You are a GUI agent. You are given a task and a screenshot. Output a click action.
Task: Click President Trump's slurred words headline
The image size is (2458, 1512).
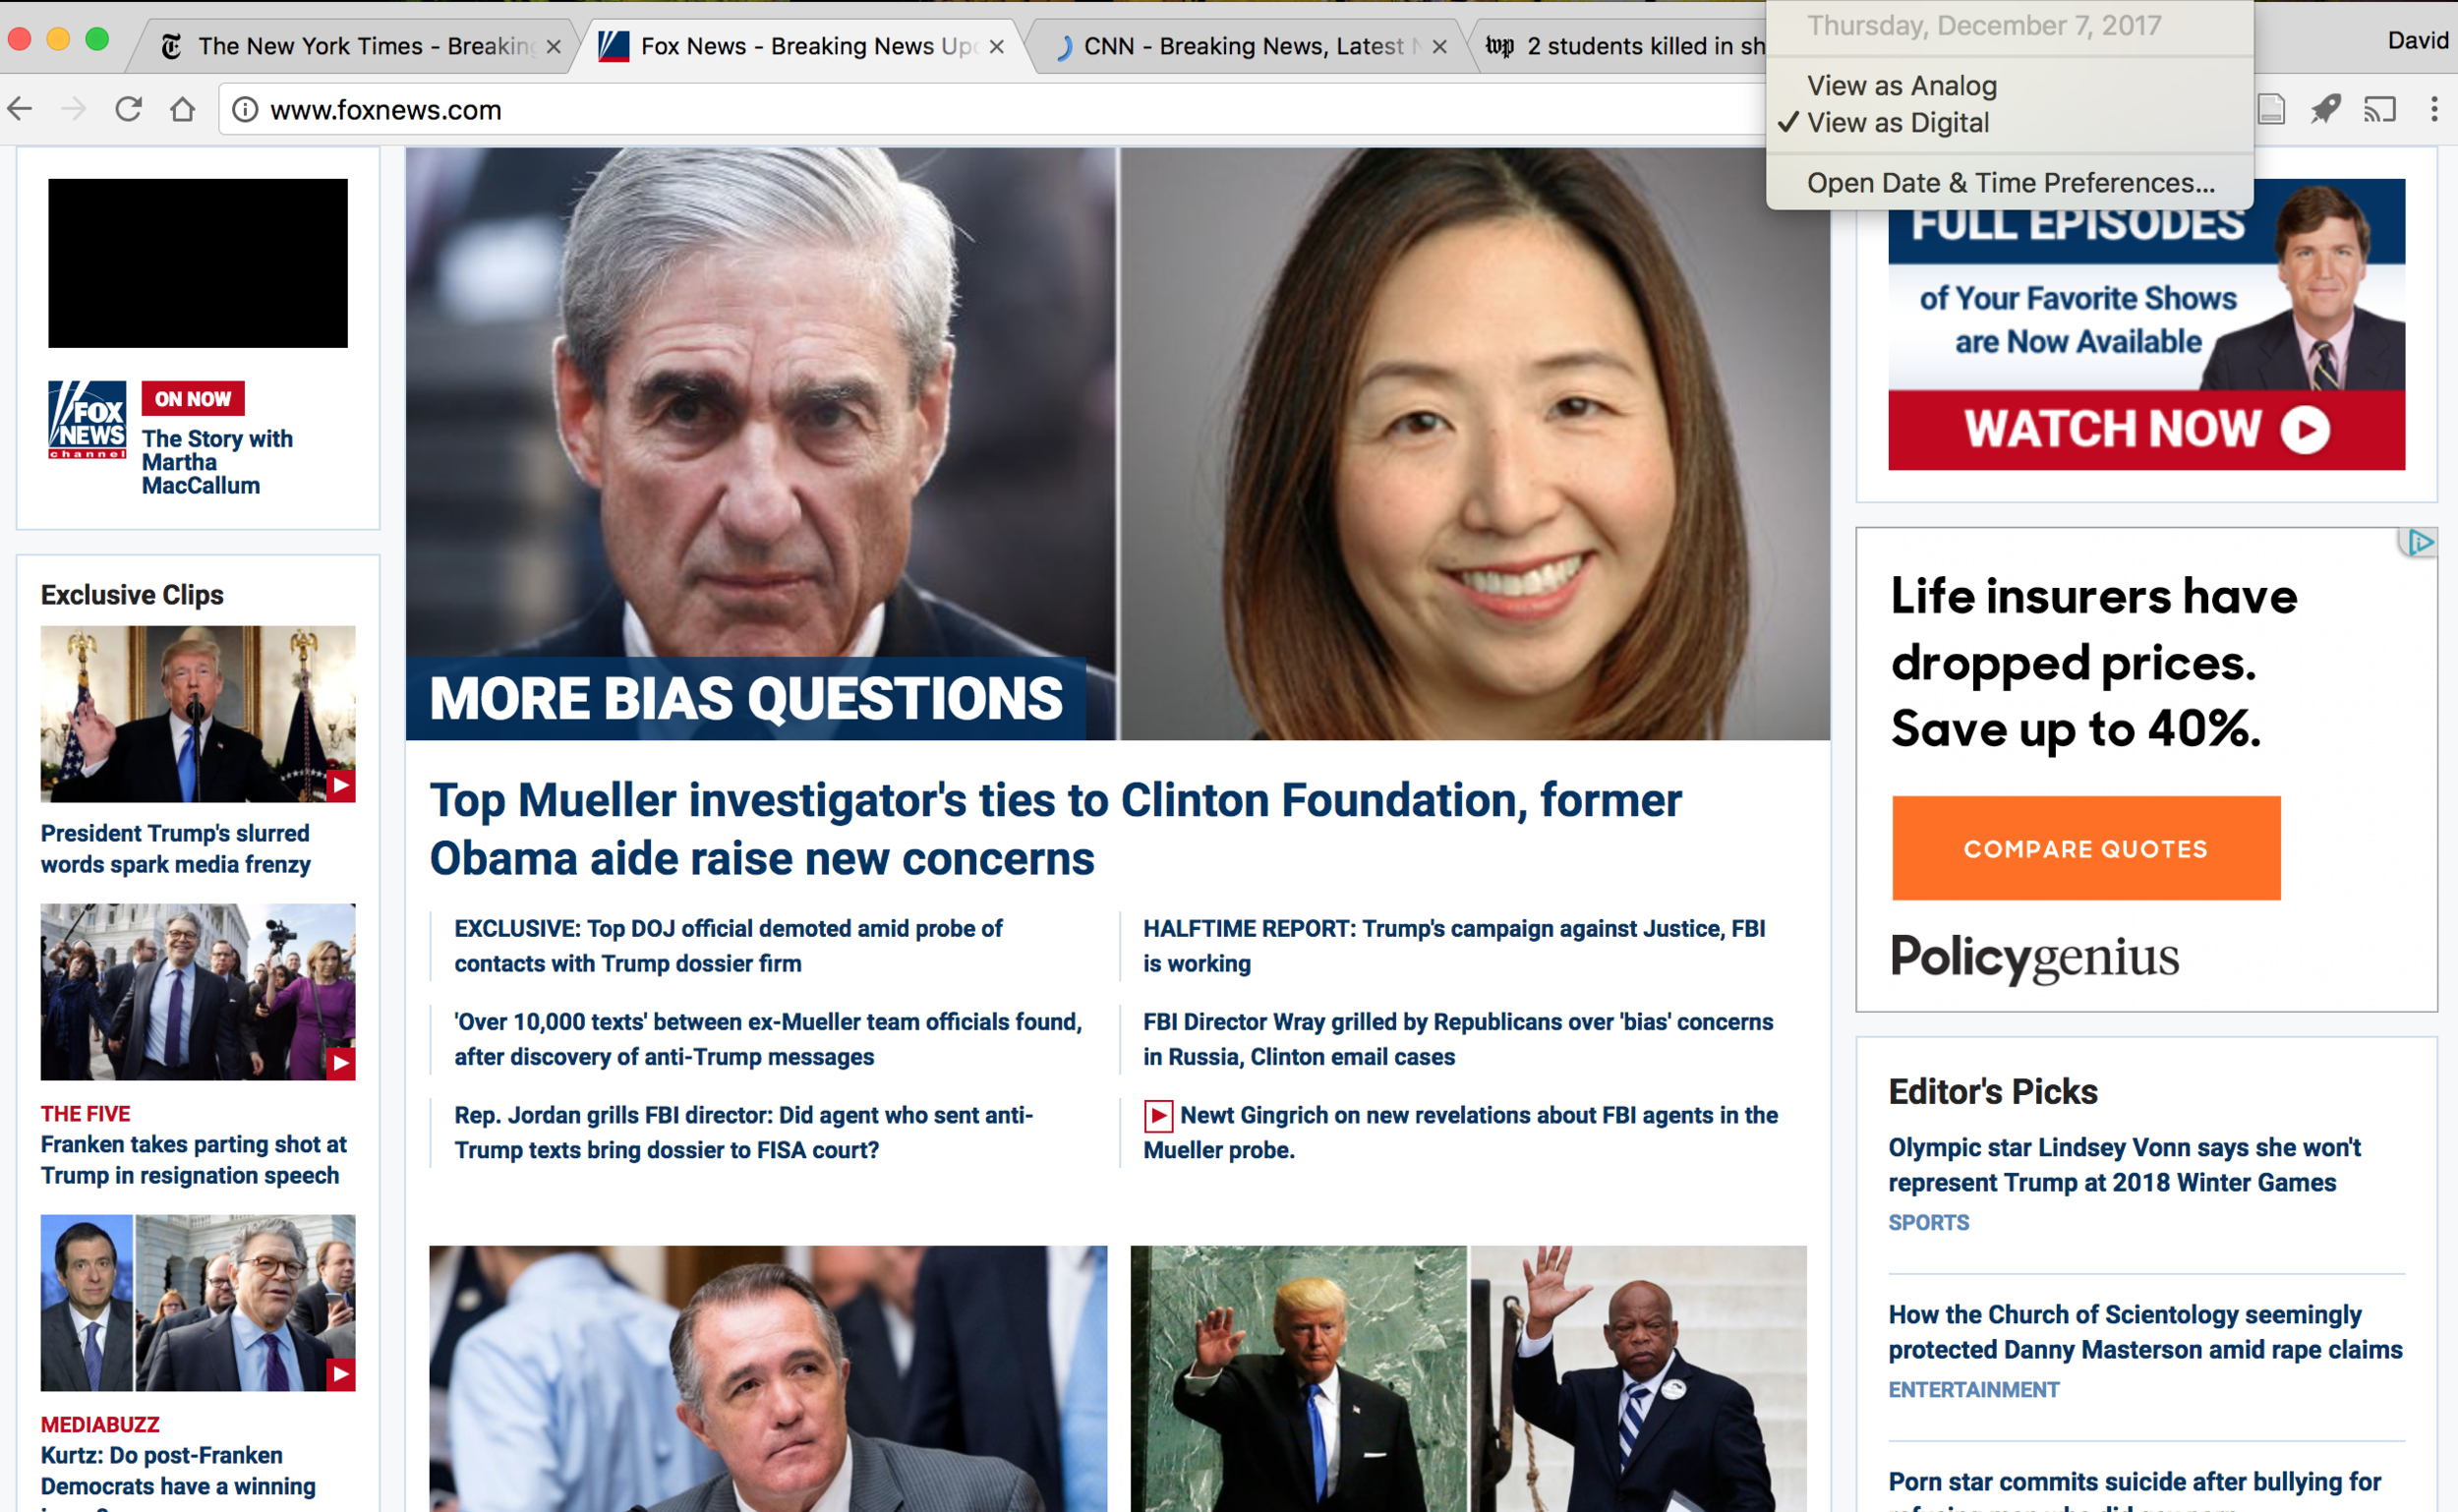[176, 849]
